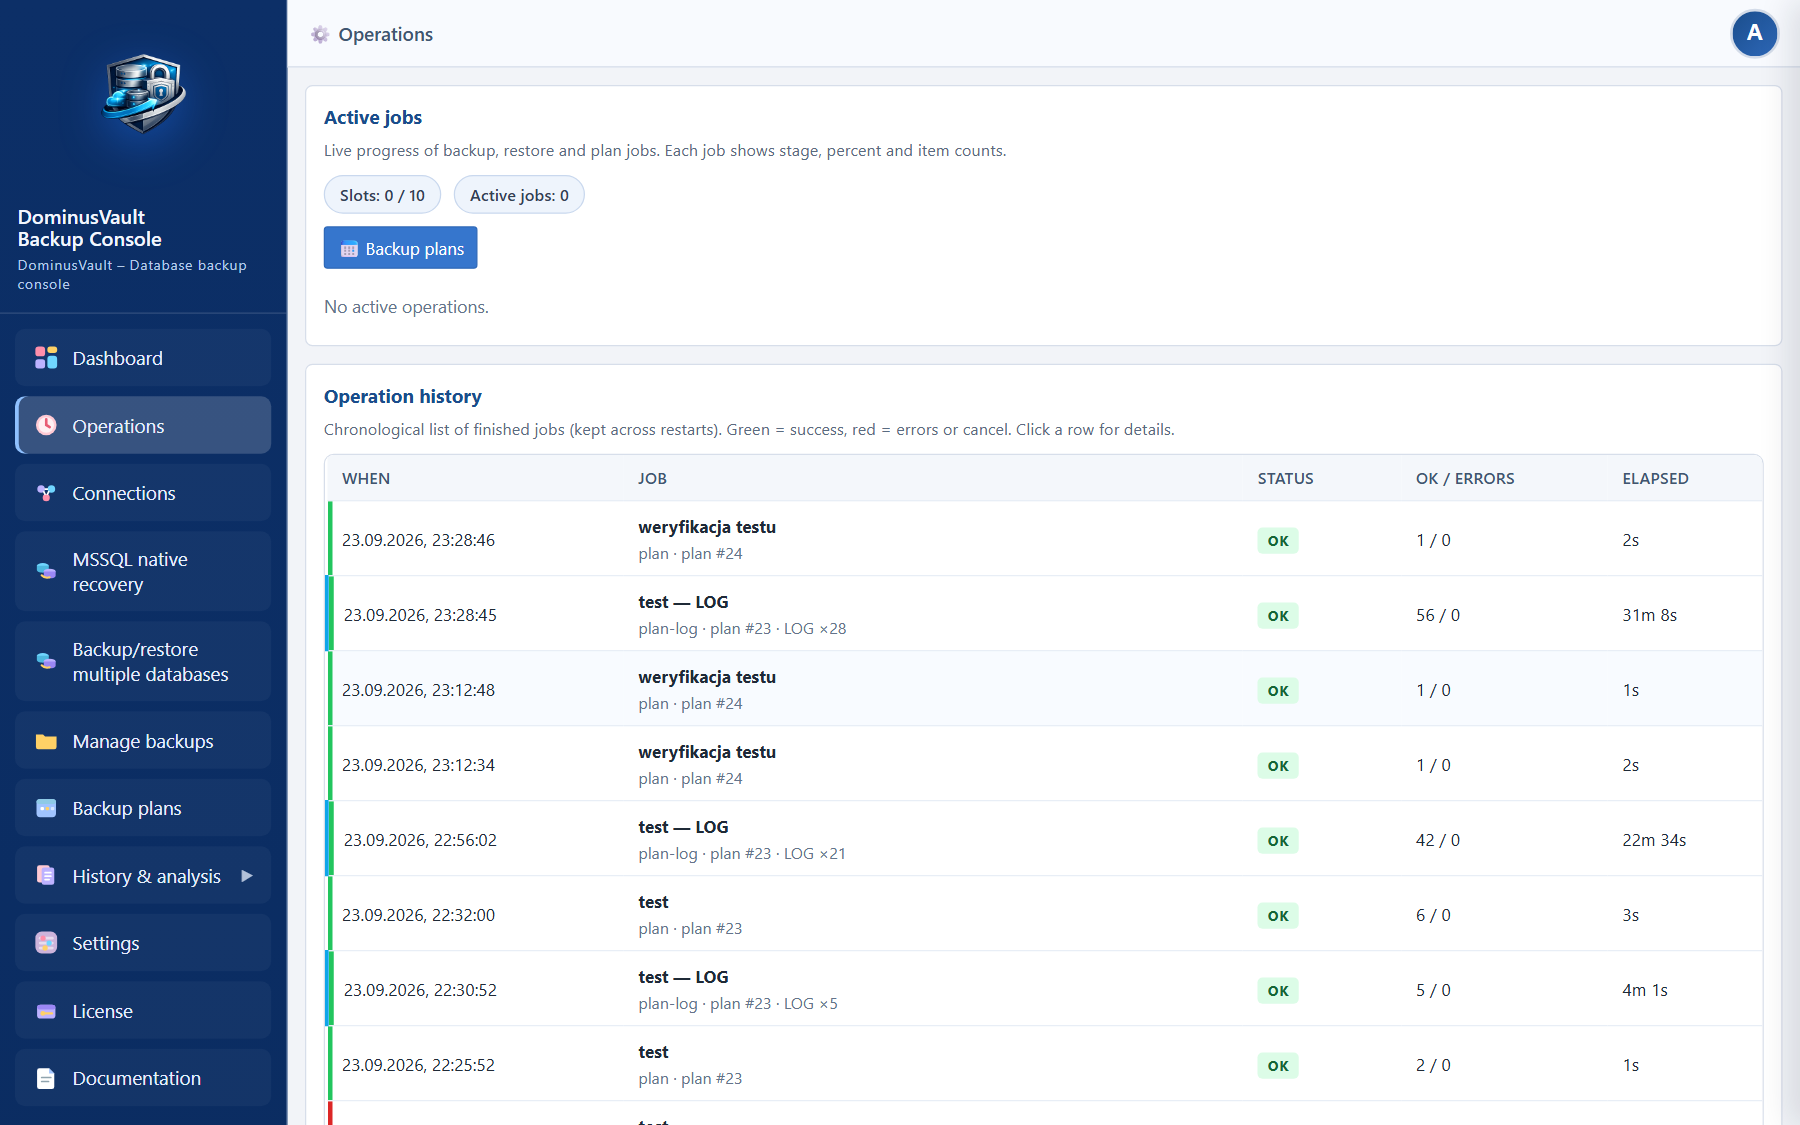Screen dimensions: 1800x1125
Task: Click the Operations clock icon
Action: [x=46, y=426]
